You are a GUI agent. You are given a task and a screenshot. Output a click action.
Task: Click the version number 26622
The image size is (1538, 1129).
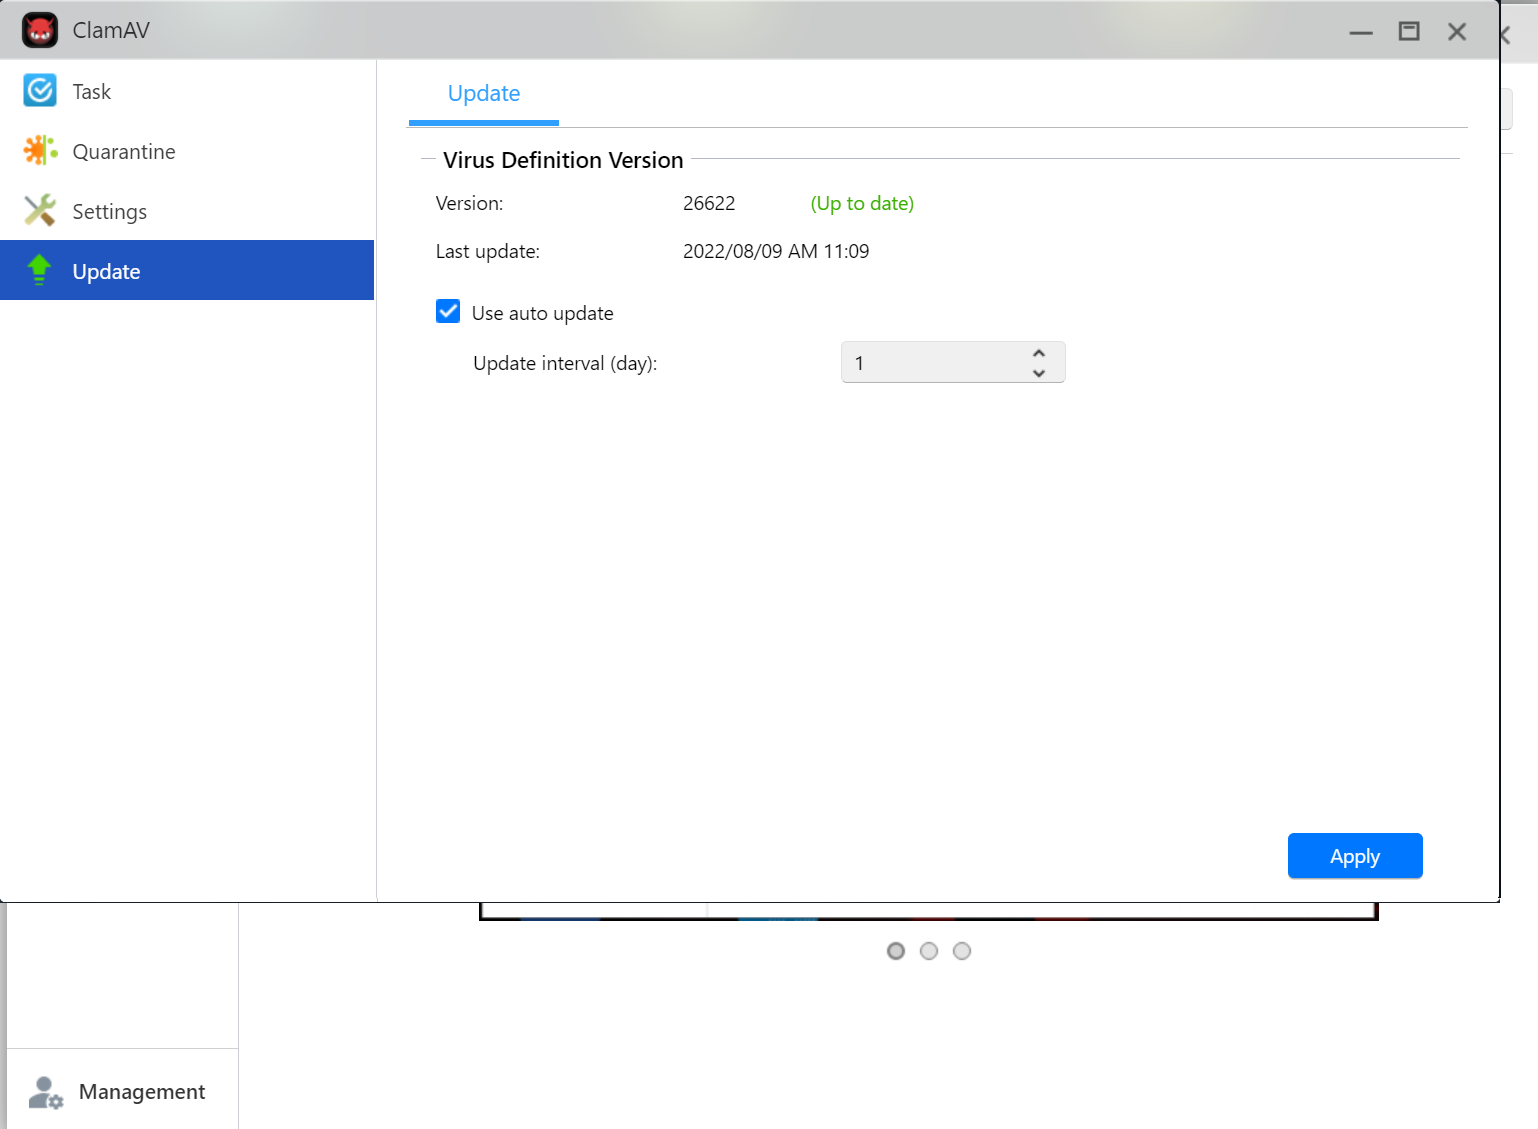[x=709, y=203]
